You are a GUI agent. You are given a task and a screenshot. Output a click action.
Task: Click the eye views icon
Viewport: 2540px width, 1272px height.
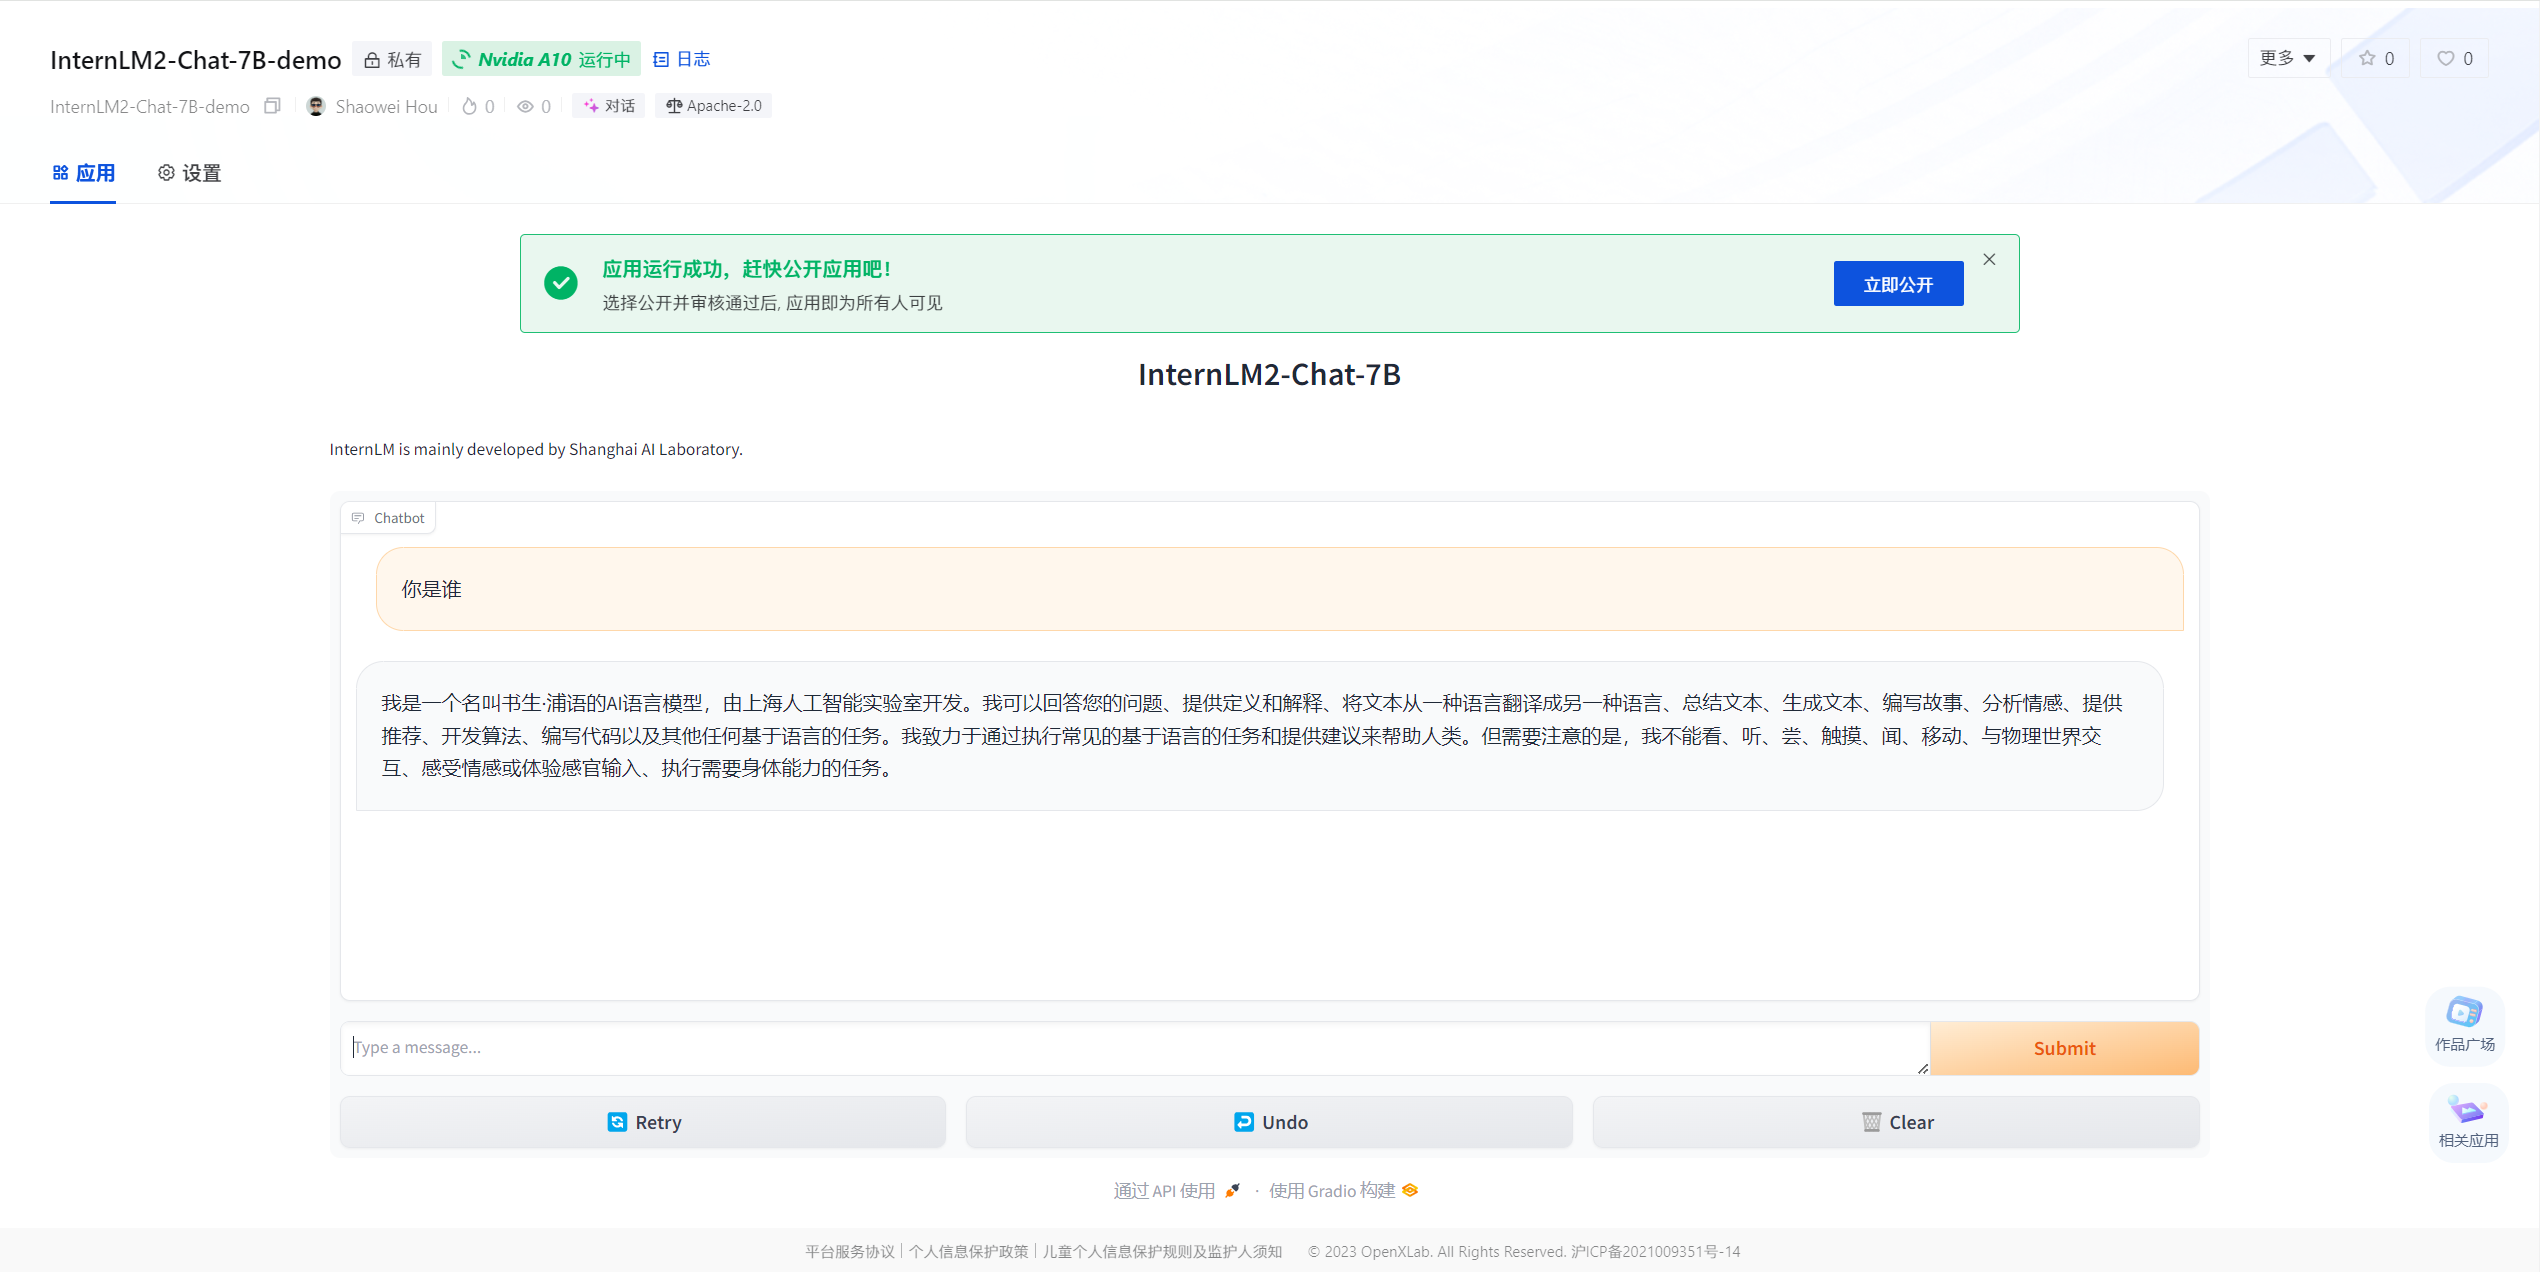(x=525, y=106)
